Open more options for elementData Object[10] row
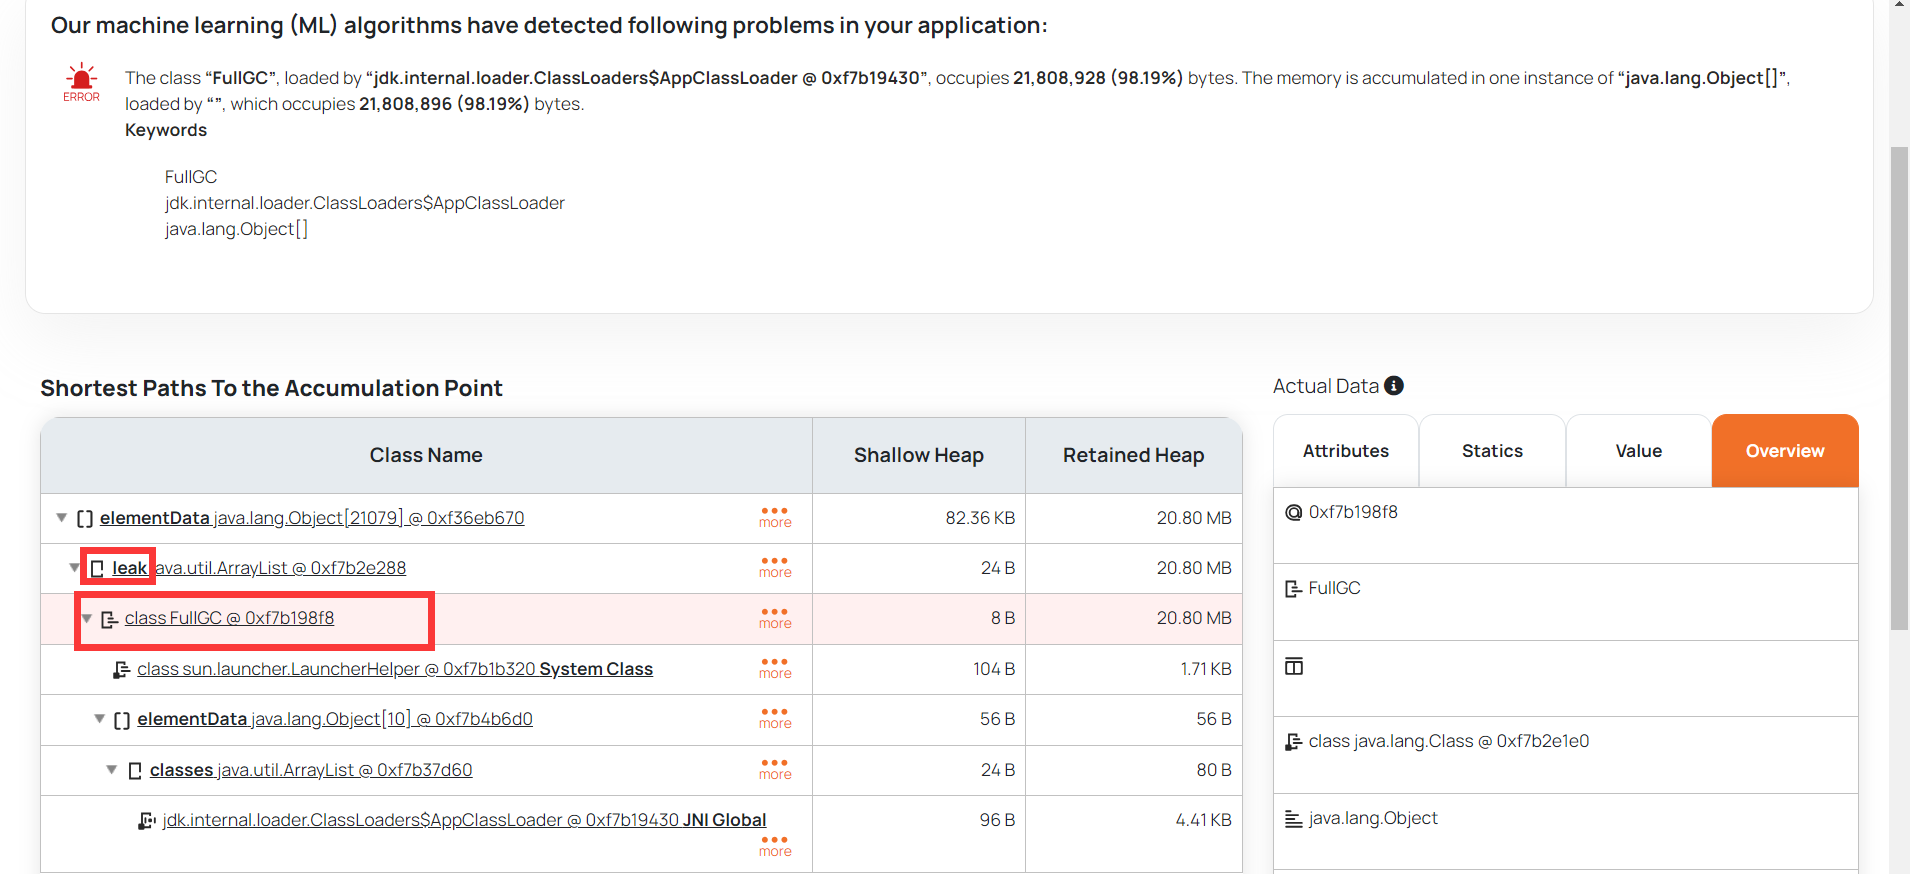 (775, 718)
